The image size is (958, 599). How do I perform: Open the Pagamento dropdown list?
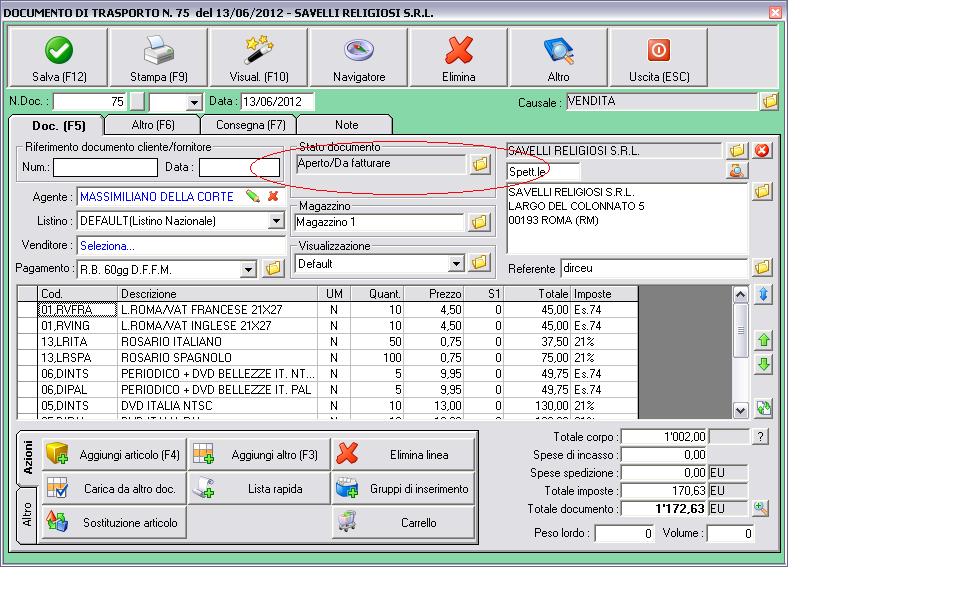tap(249, 269)
